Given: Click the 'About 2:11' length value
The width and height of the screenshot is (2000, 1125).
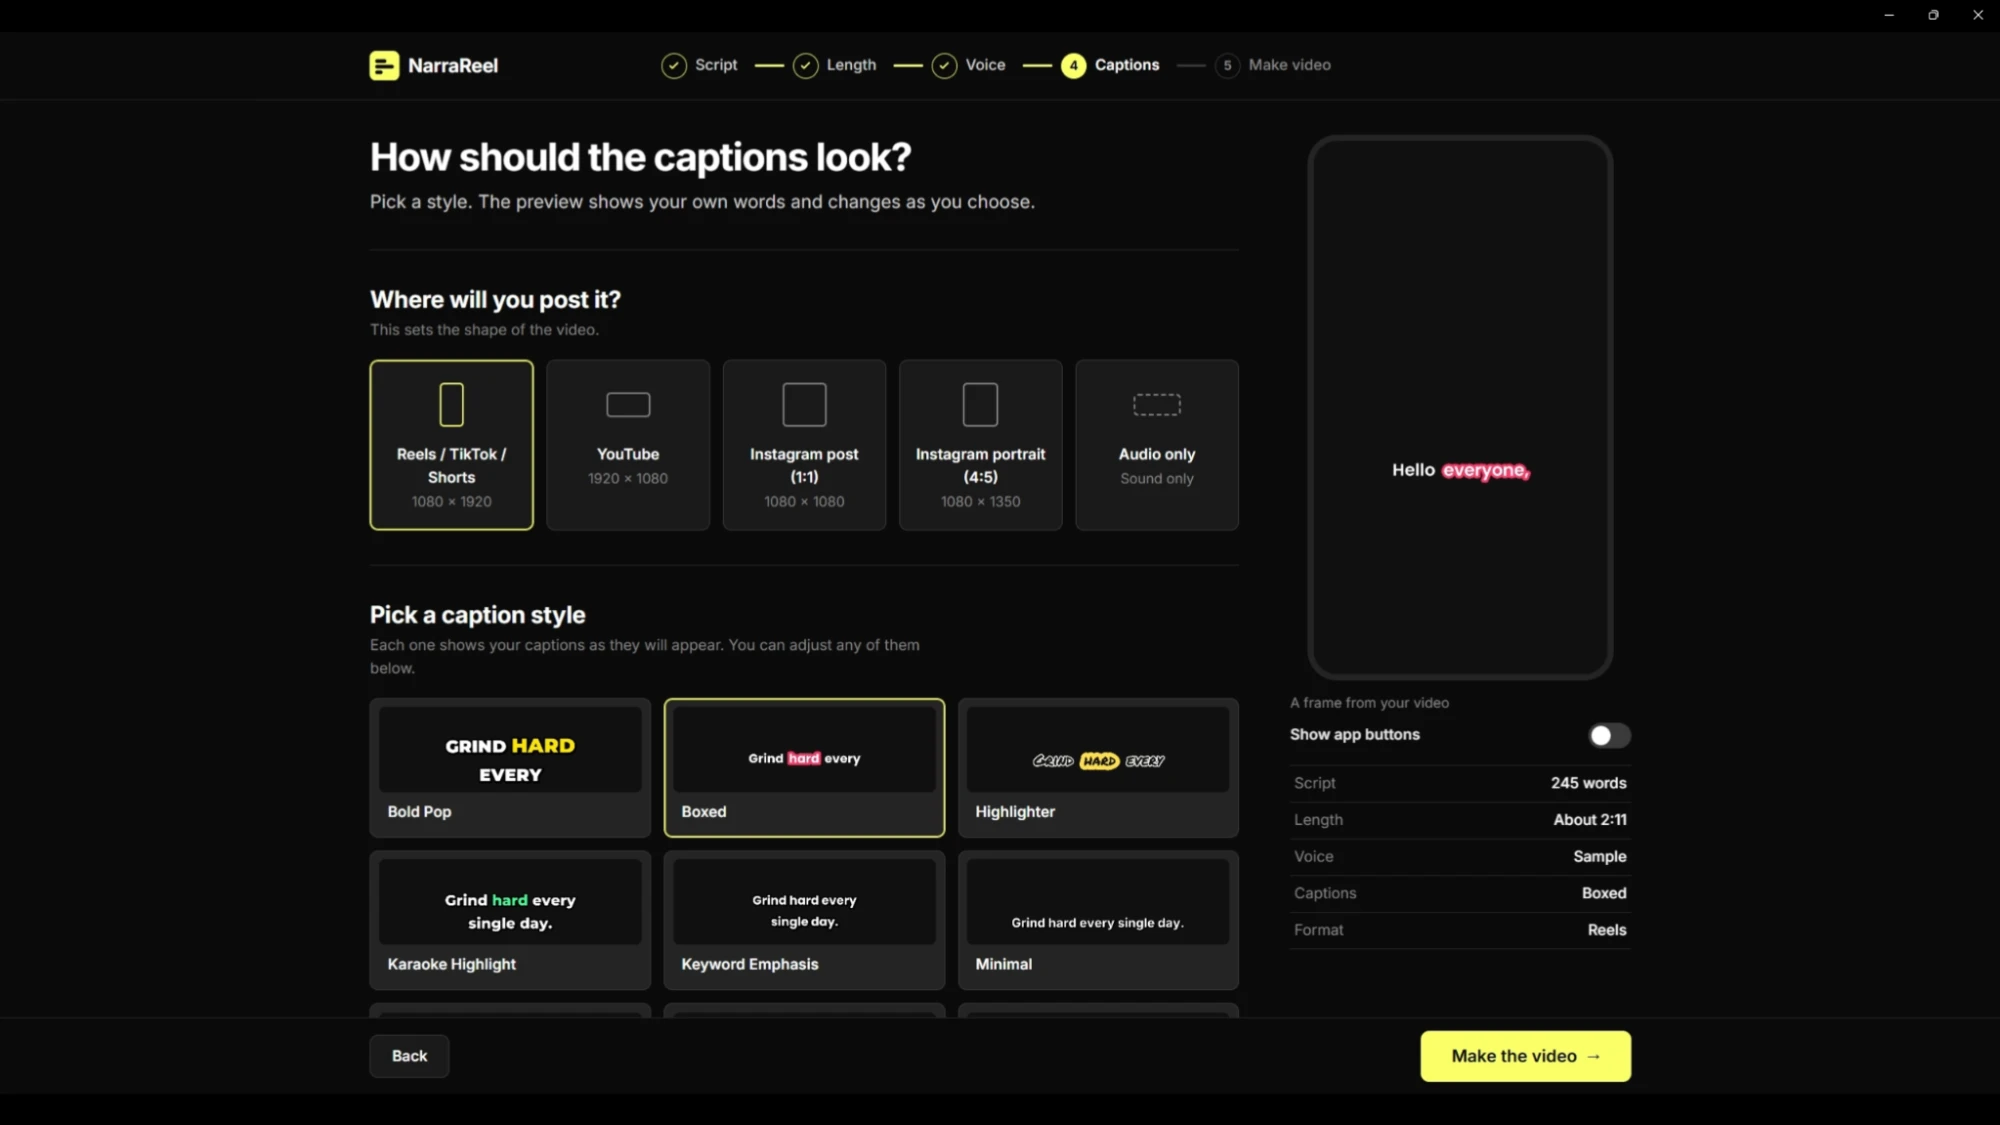Looking at the screenshot, I should pyautogui.click(x=1590, y=820).
